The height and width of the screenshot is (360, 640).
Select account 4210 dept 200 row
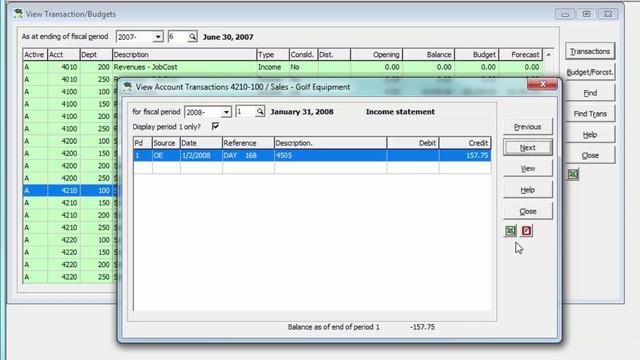tap(69, 215)
